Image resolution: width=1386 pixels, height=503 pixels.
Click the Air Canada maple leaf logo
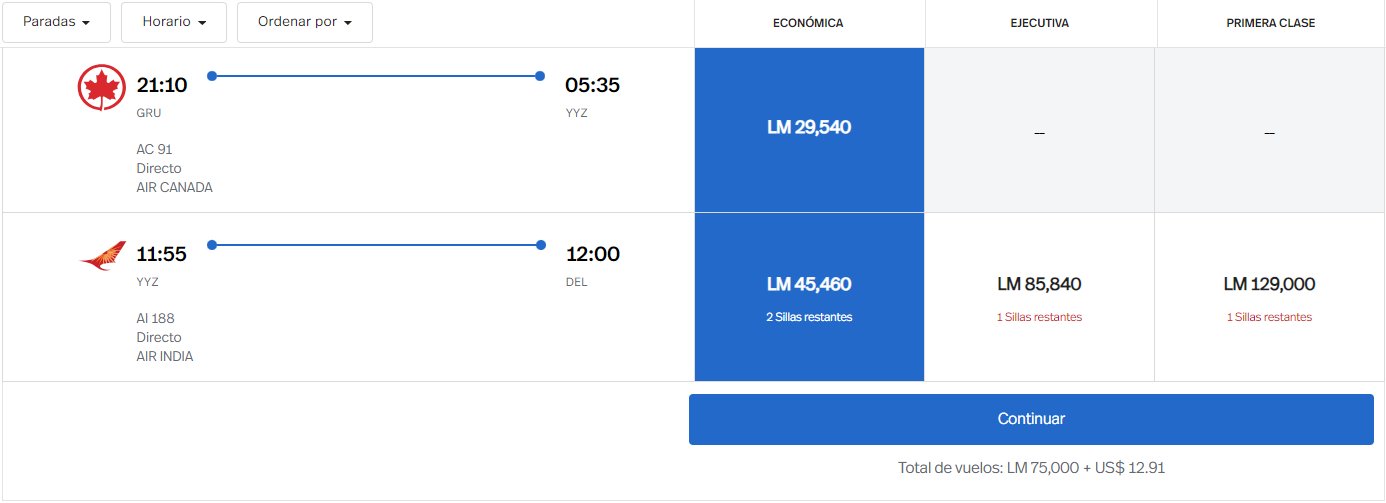(x=101, y=88)
